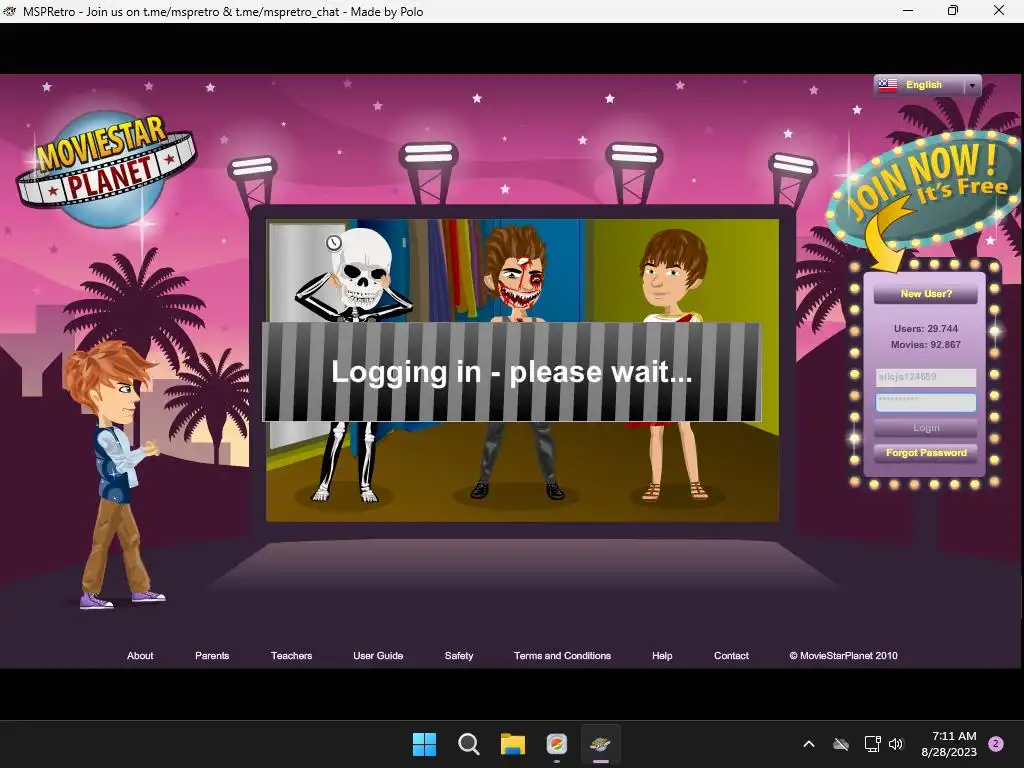Viewport: 1024px width, 768px height.
Task: Click the Logging in - please wait banner
Action: tap(511, 372)
